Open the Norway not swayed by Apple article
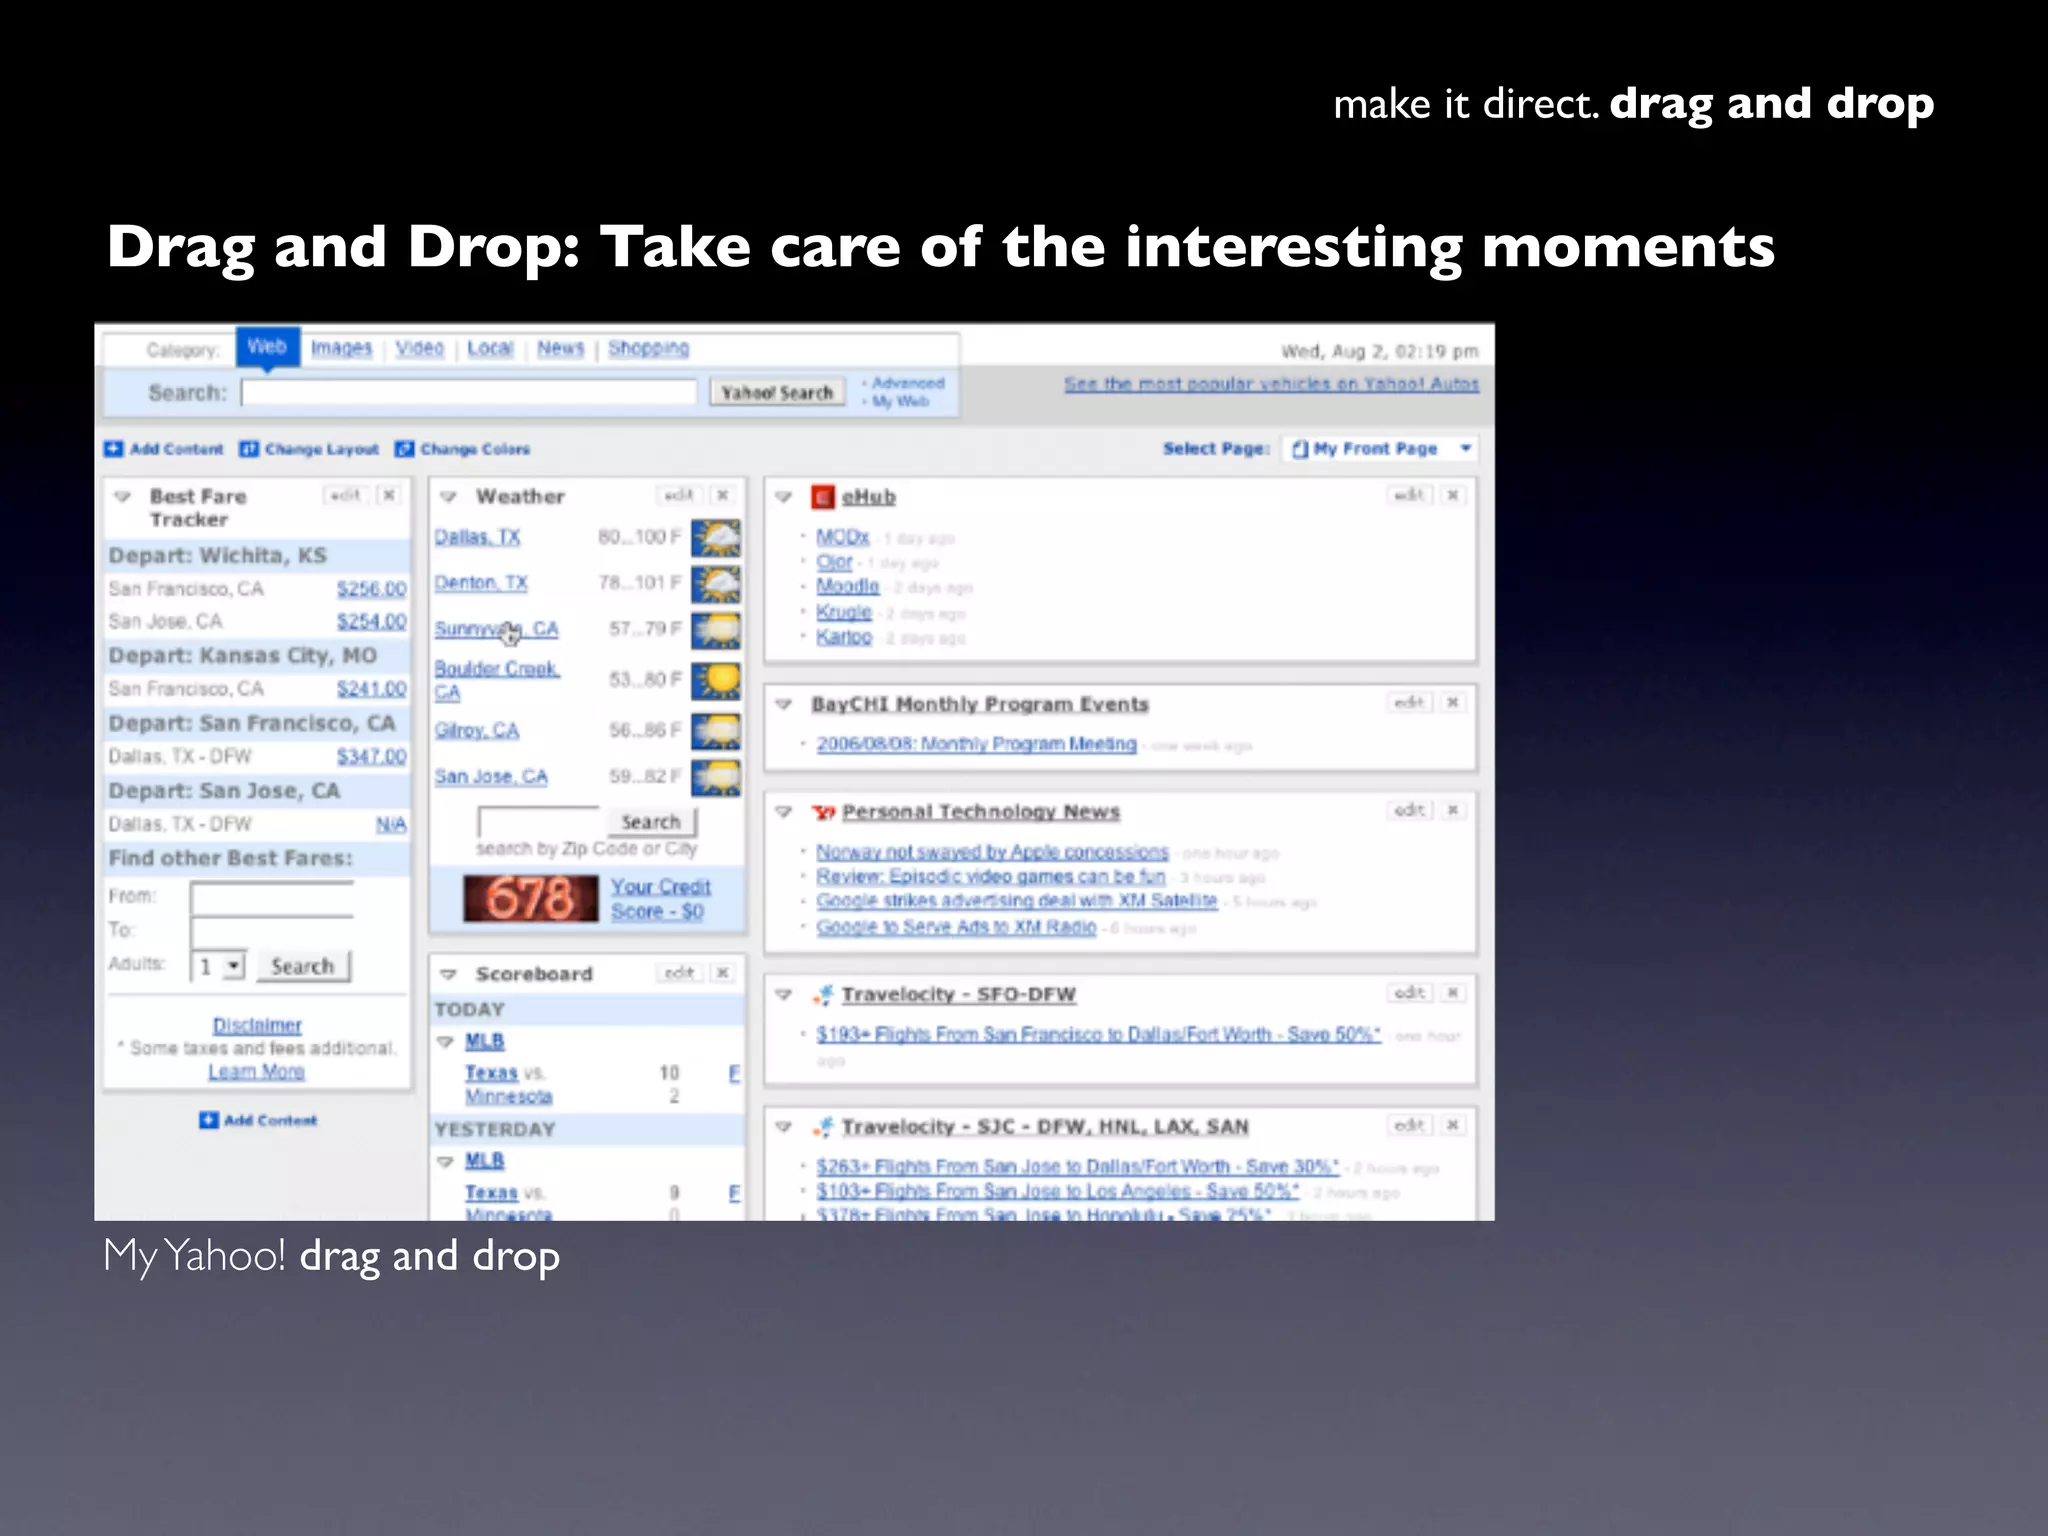This screenshot has width=2048, height=1536. click(x=992, y=852)
